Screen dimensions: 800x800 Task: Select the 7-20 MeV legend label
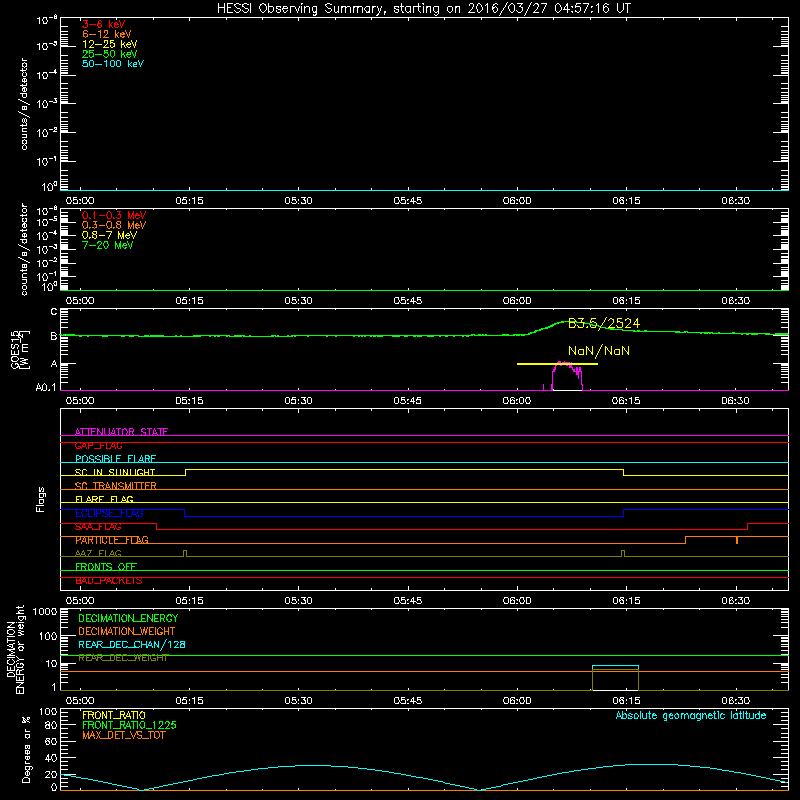click(107, 245)
